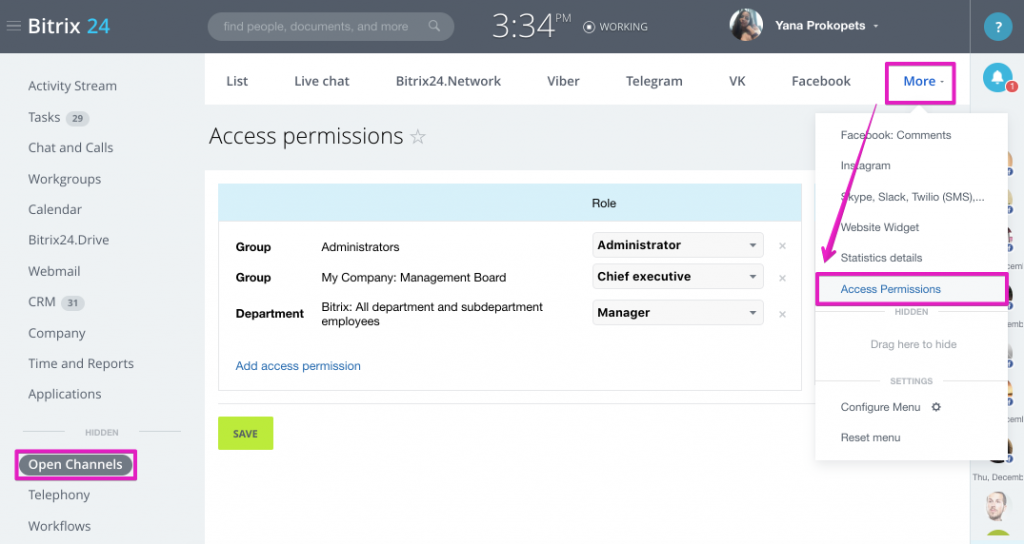Click the Configure Menu gear icon
The image size is (1024, 544).
936,407
